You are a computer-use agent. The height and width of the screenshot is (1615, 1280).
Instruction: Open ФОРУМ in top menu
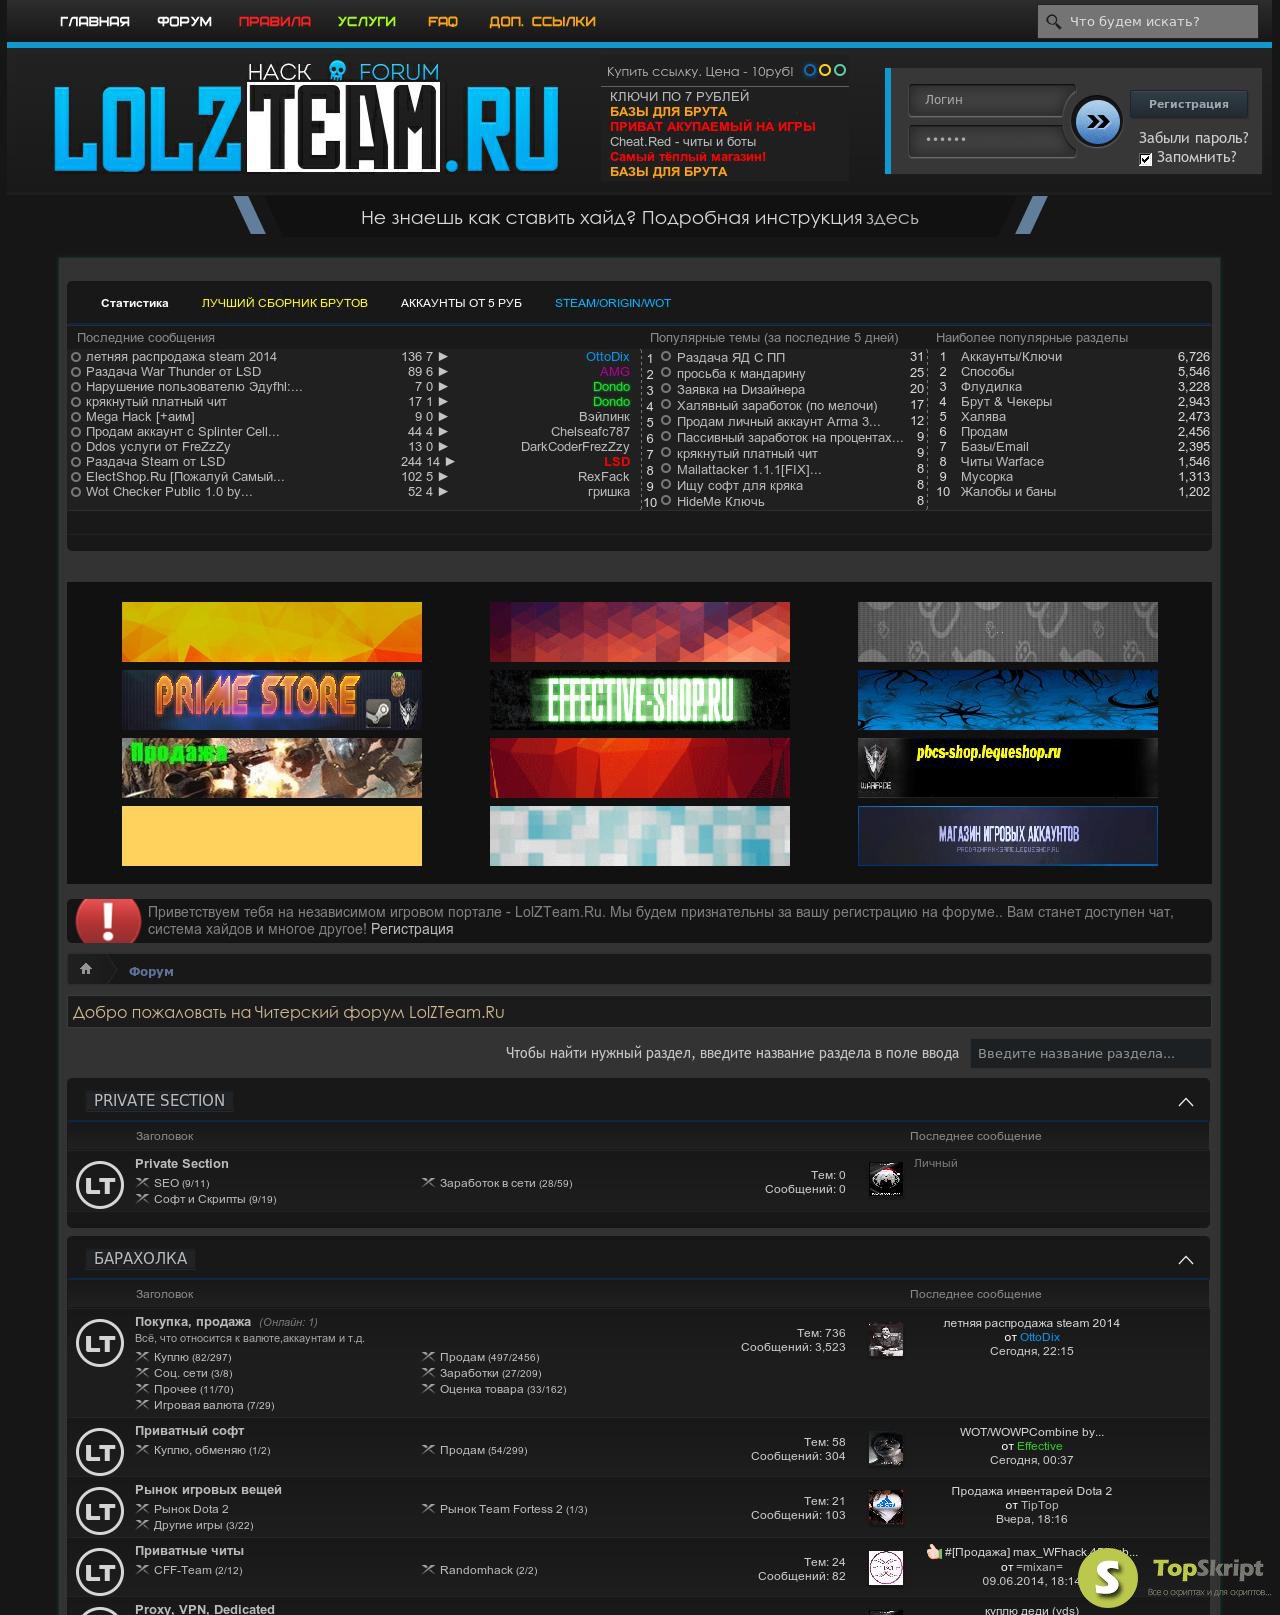tap(184, 21)
